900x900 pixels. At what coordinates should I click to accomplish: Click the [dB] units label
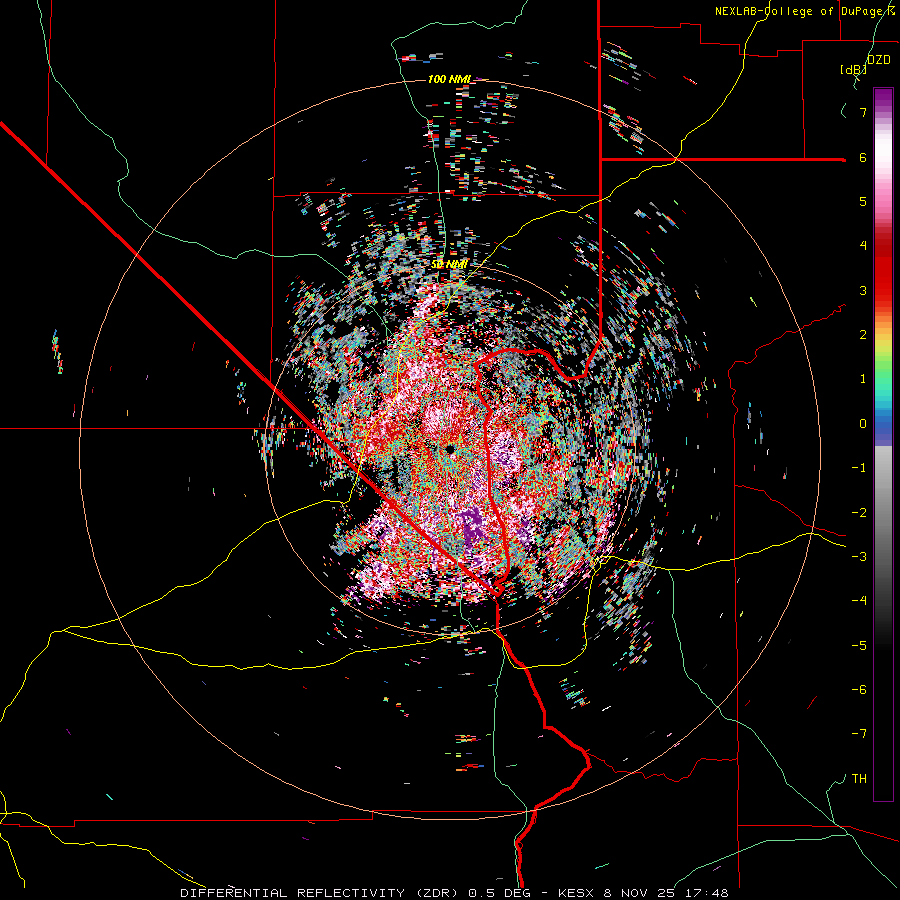(x=854, y=70)
